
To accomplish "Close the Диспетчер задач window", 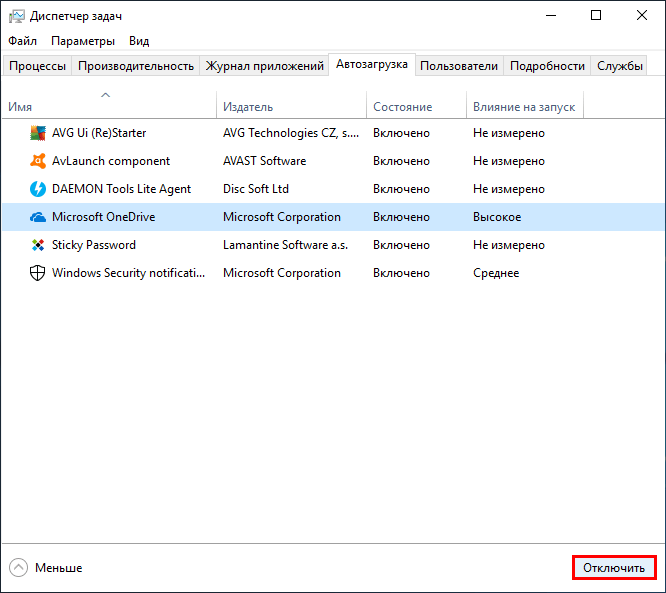I will [x=642, y=16].
